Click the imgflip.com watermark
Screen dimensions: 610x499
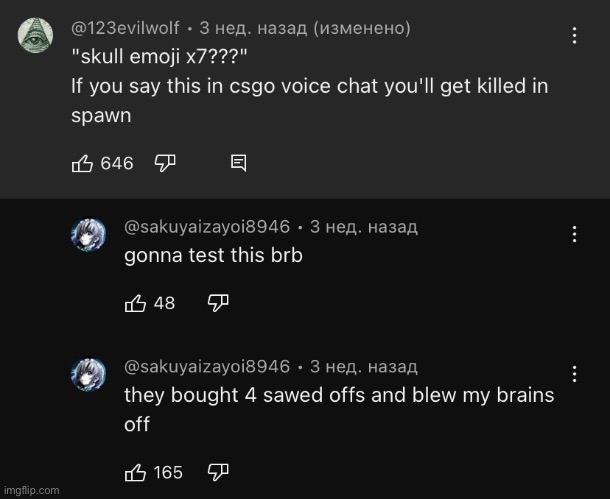click(31, 490)
